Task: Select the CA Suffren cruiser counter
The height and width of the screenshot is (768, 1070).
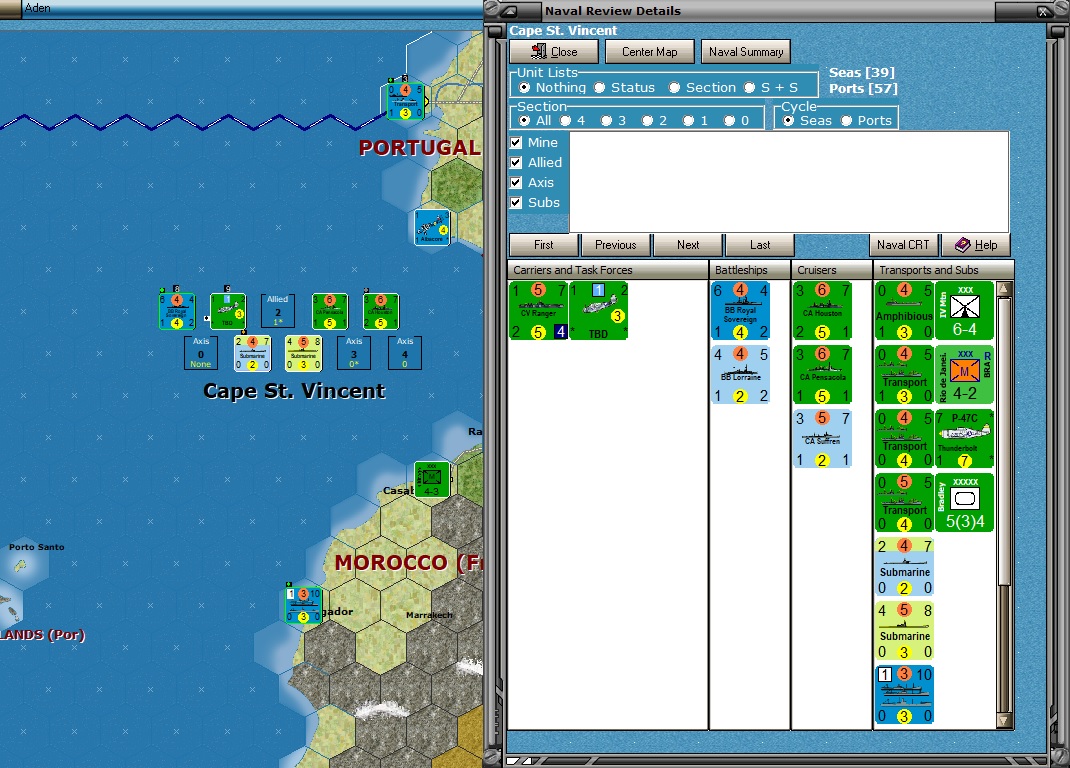Action: coord(822,439)
